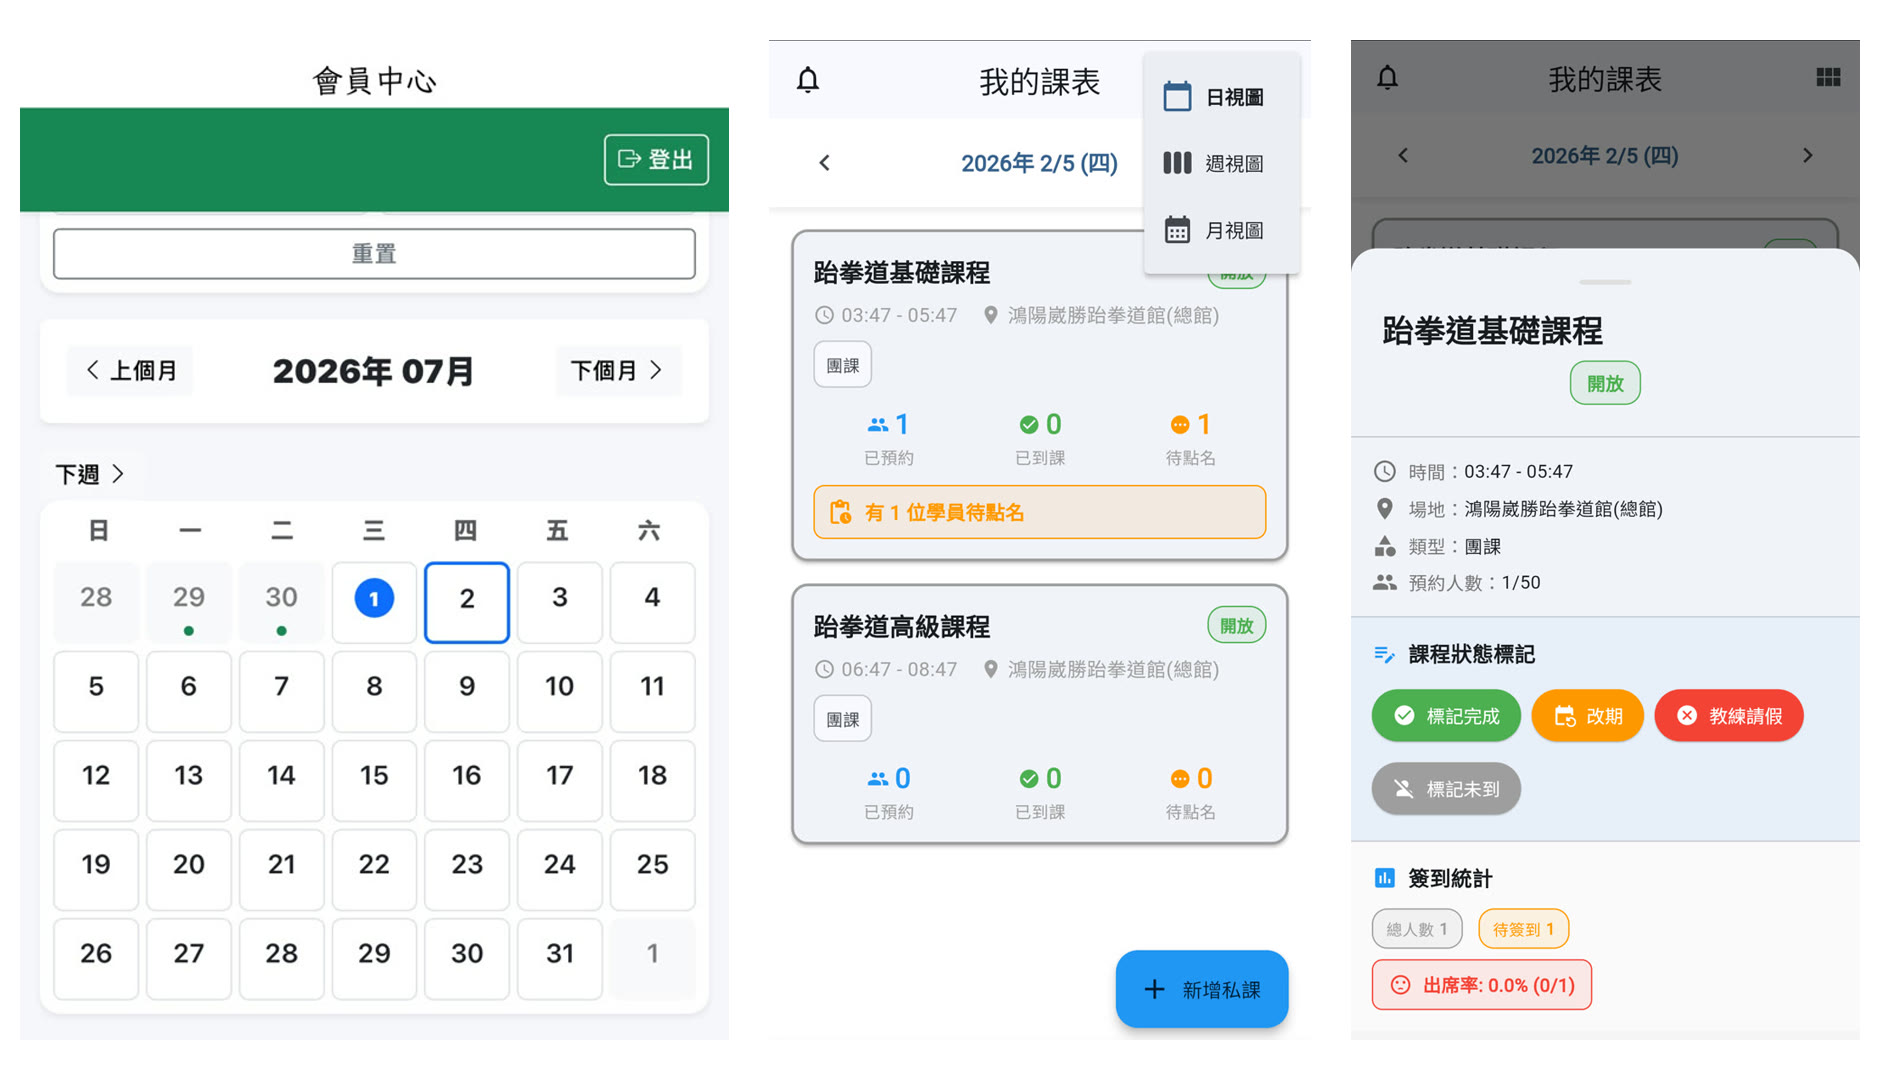Viewport: 1880px width, 1080px height.
Task: Click the red 教練請假 coach leave button
Action: pyautogui.click(x=1729, y=716)
